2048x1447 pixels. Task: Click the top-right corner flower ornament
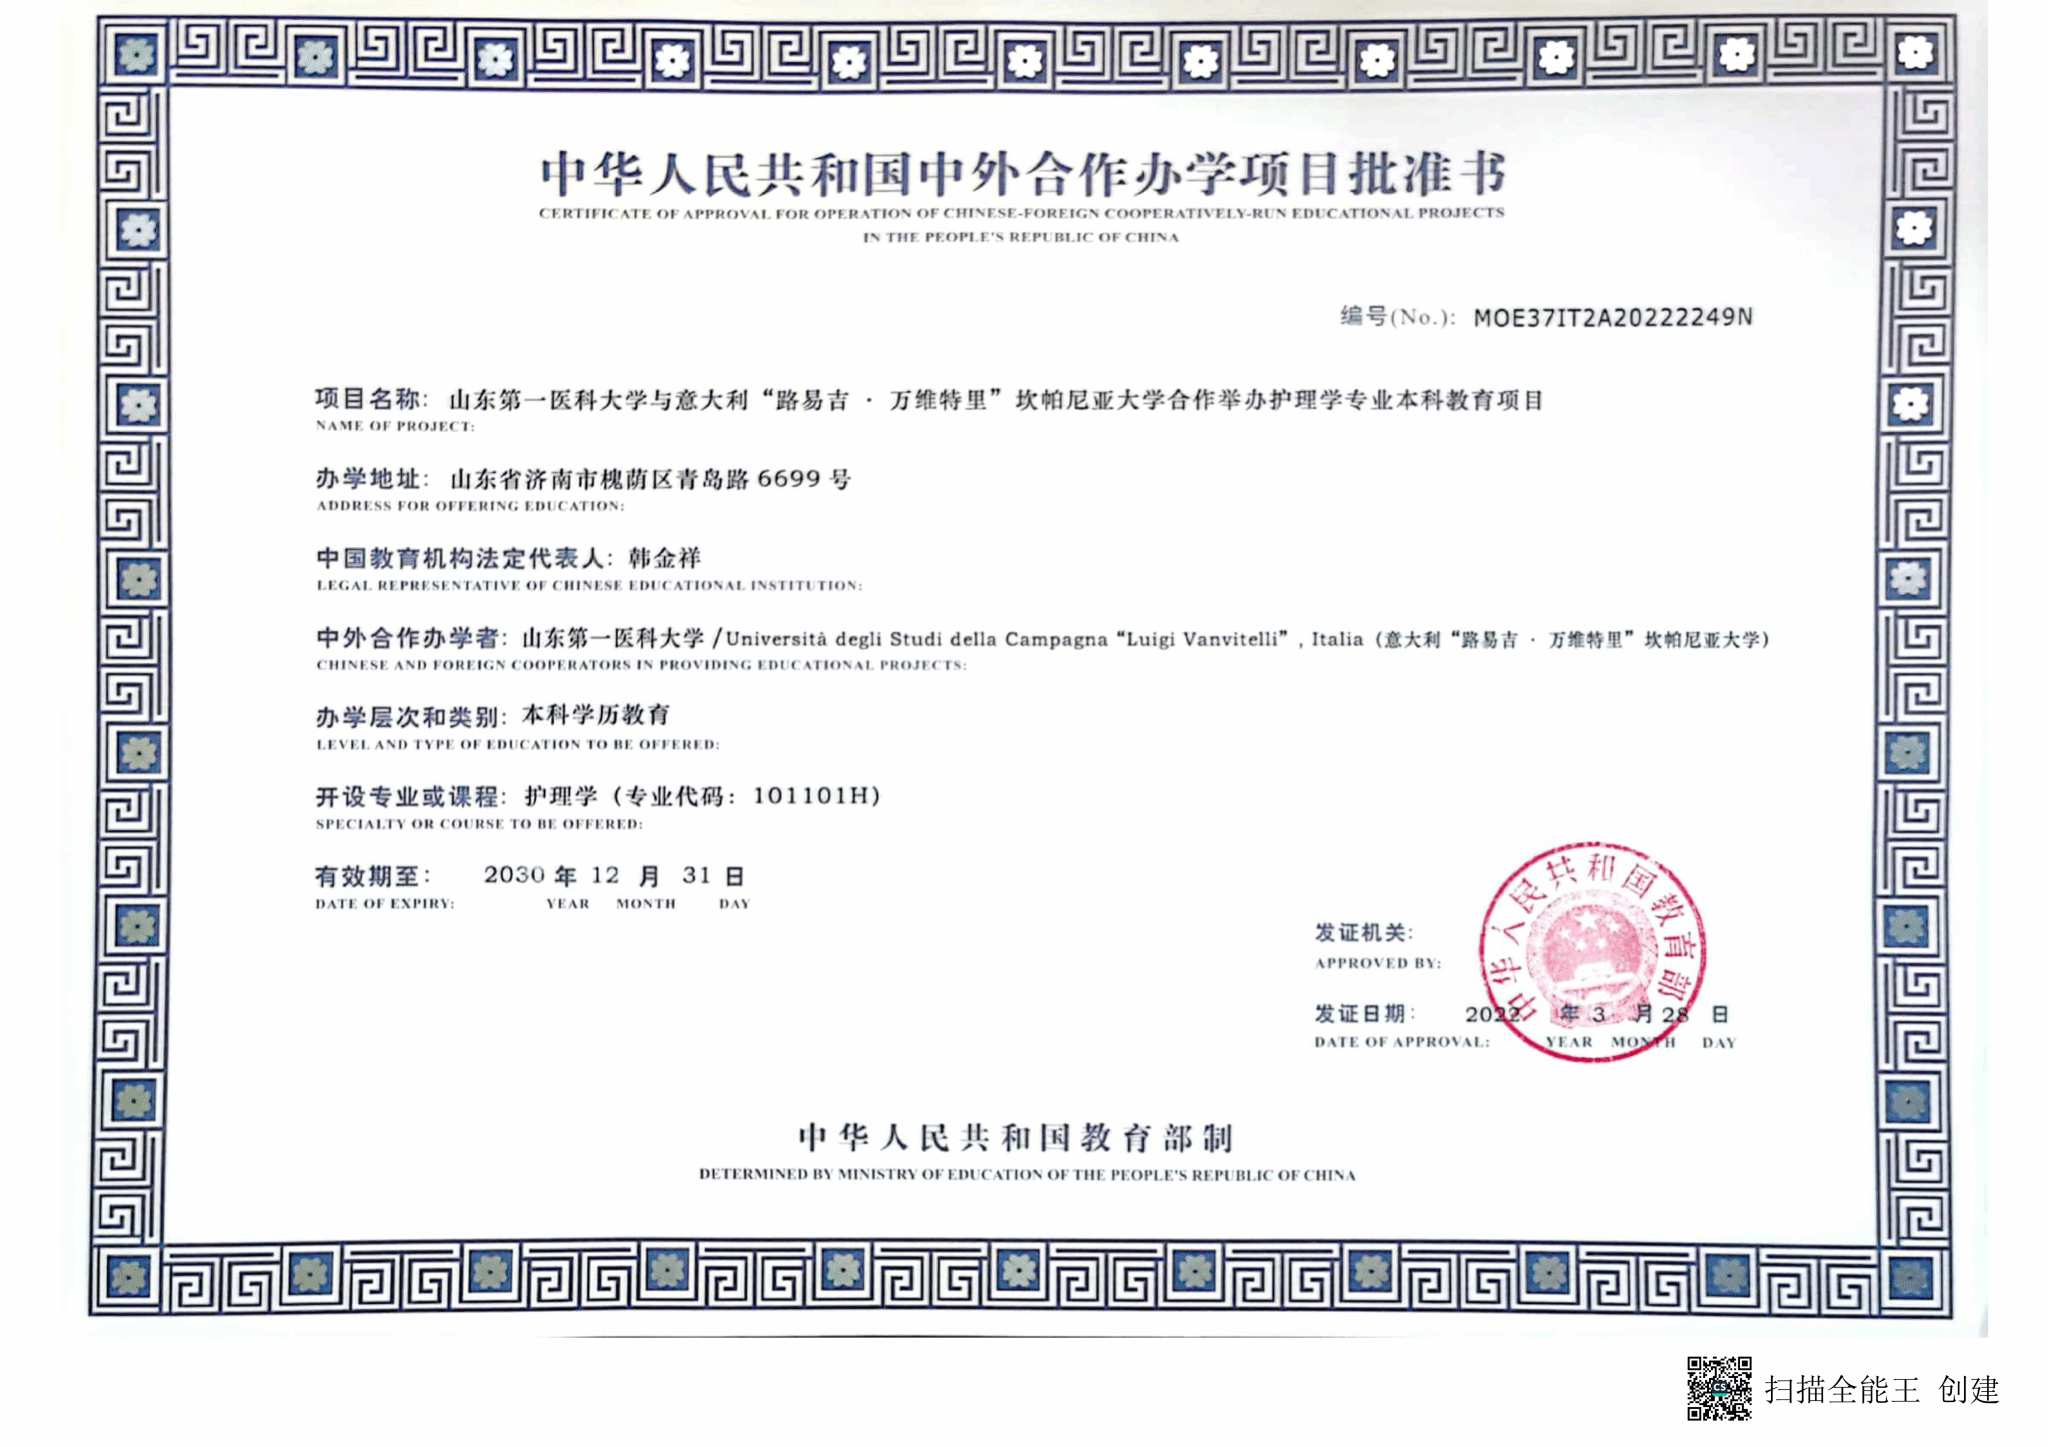pyautogui.click(x=1915, y=52)
